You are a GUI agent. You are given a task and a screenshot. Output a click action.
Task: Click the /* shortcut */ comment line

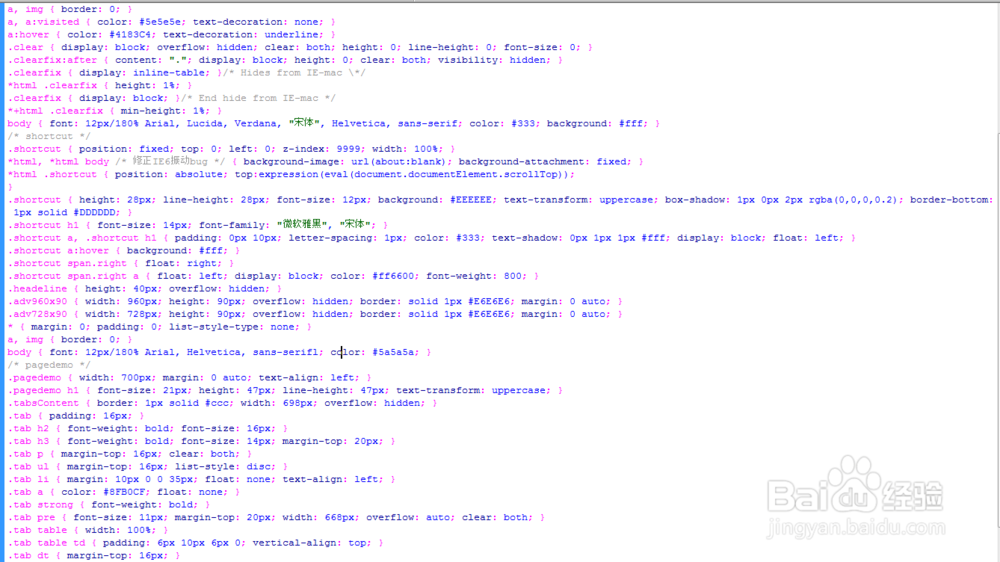tap(49, 137)
